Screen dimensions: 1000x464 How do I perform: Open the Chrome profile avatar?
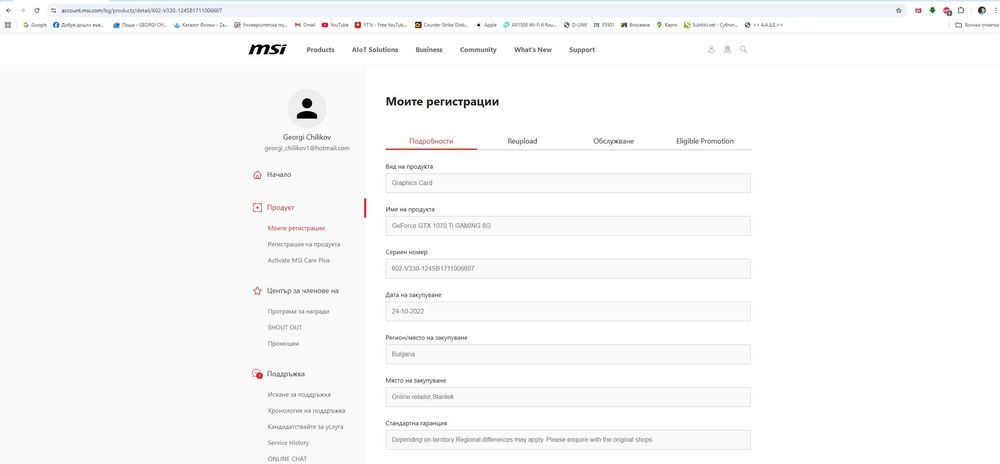[982, 10]
